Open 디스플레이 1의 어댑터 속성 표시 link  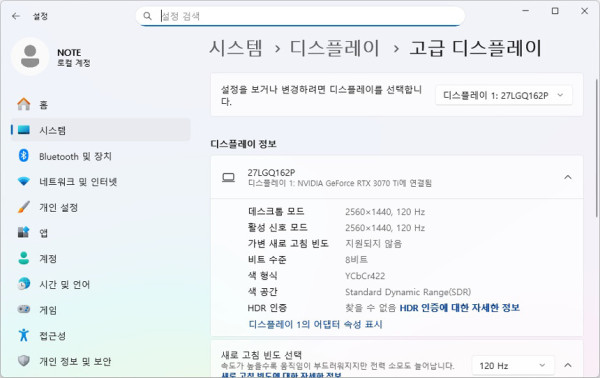(315, 324)
